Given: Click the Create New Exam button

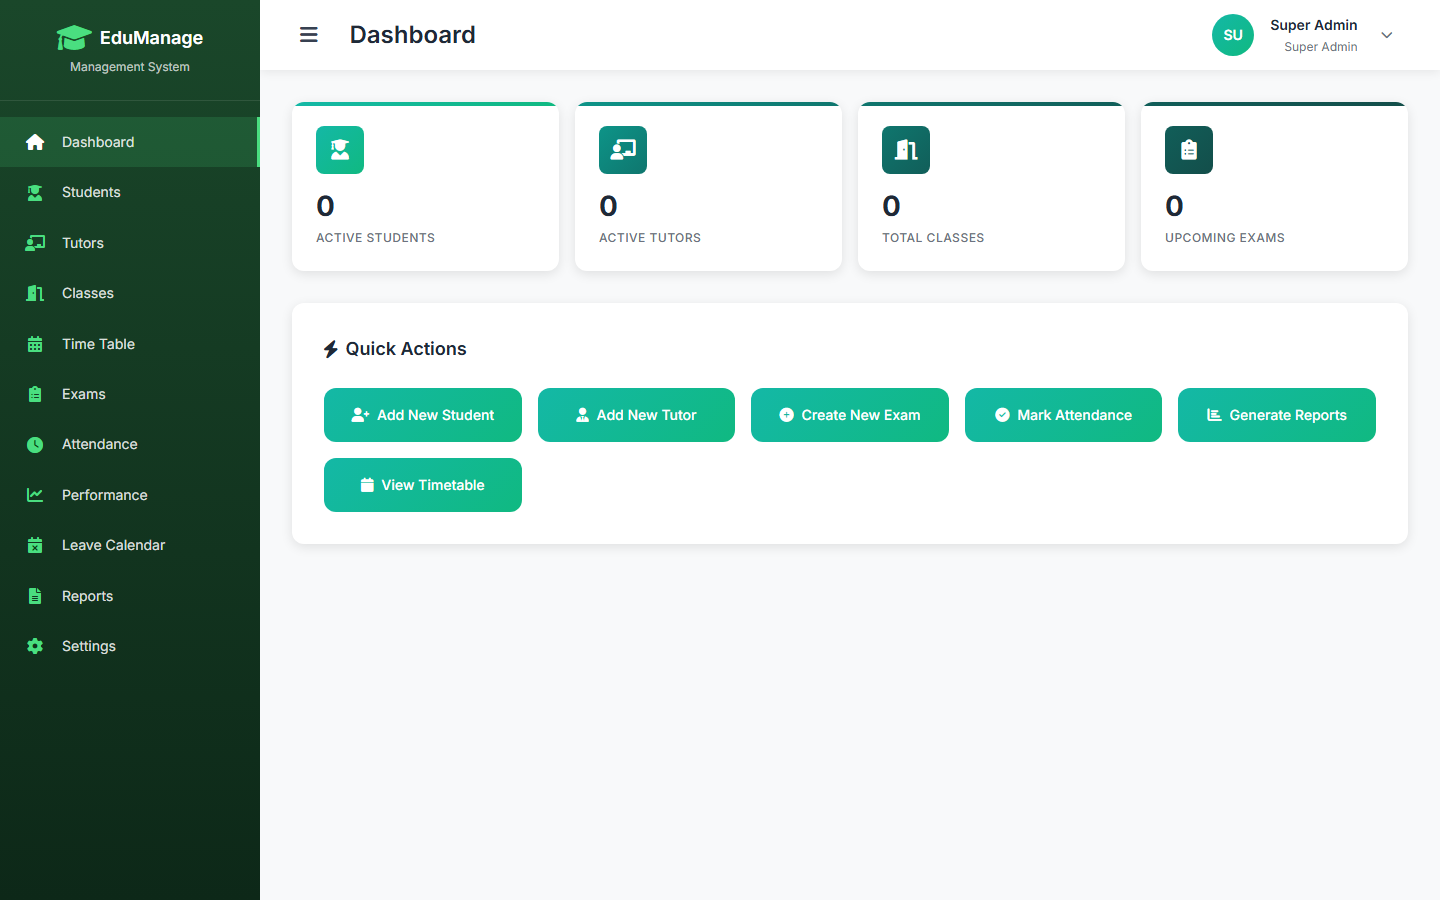Looking at the screenshot, I should click(x=850, y=415).
